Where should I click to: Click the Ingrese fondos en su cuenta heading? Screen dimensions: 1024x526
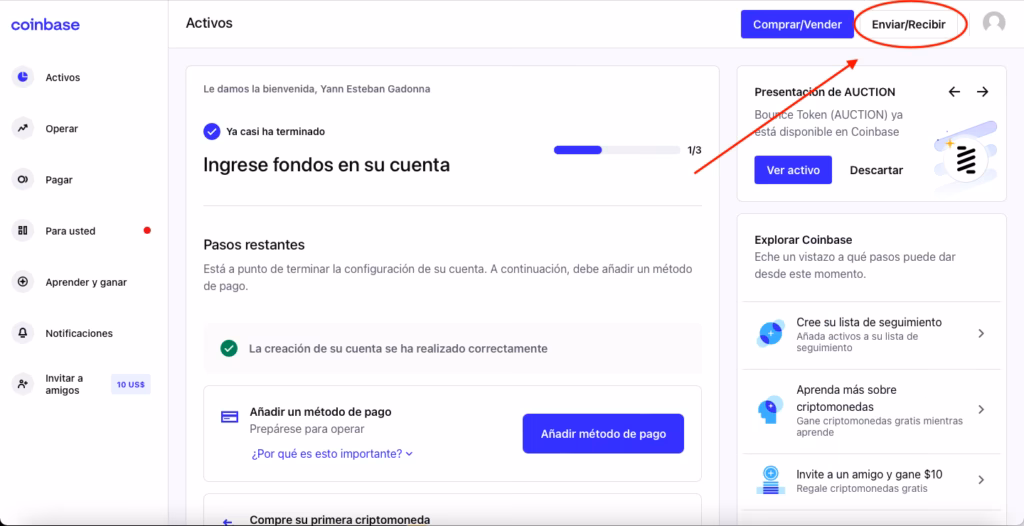pyautogui.click(x=327, y=165)
